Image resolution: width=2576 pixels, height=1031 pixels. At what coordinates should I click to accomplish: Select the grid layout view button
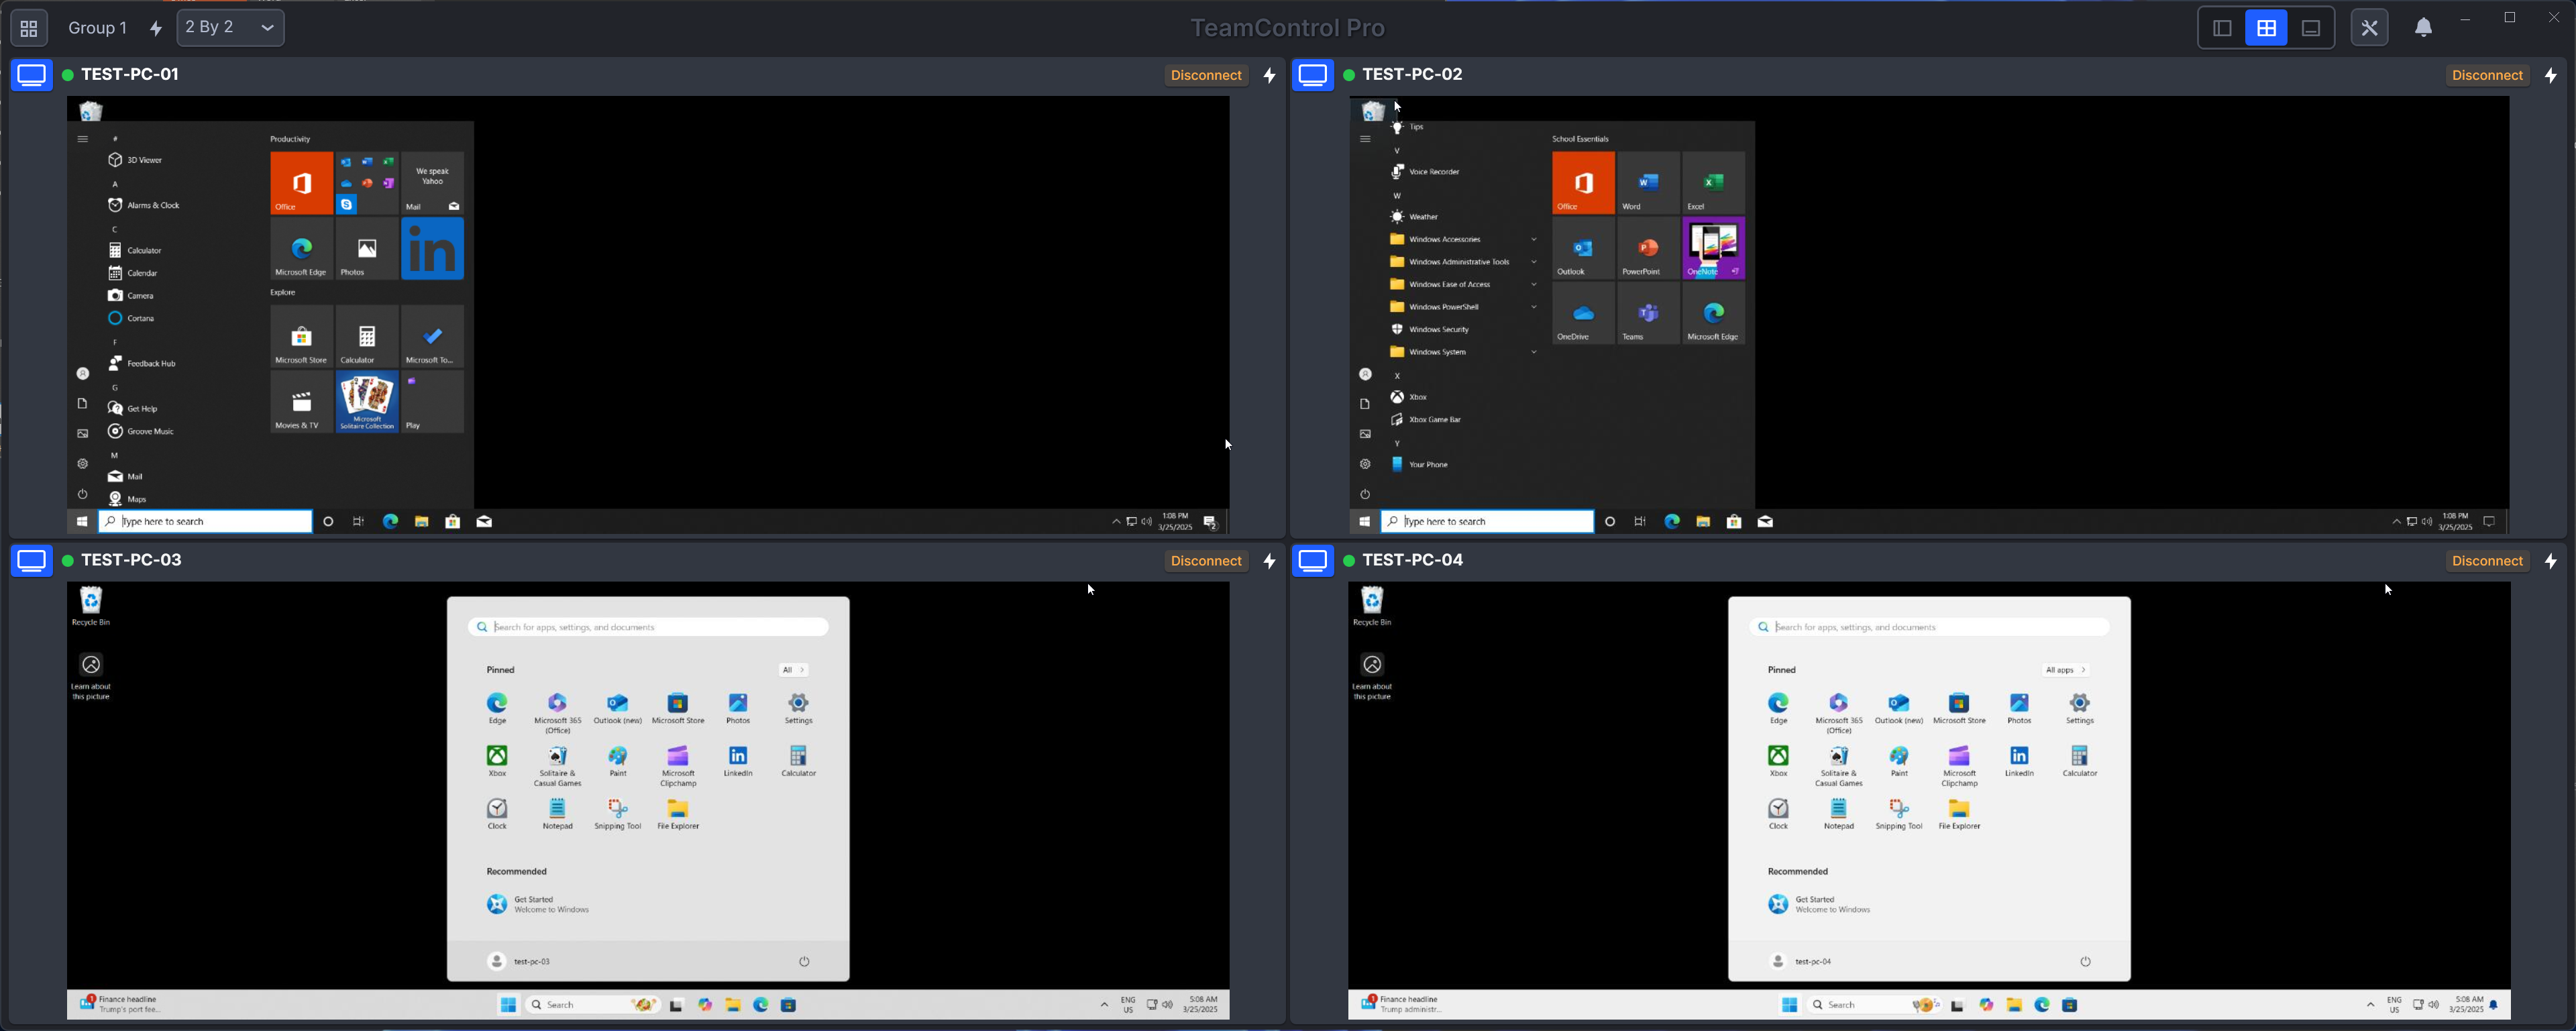(x=2266, y=28)
